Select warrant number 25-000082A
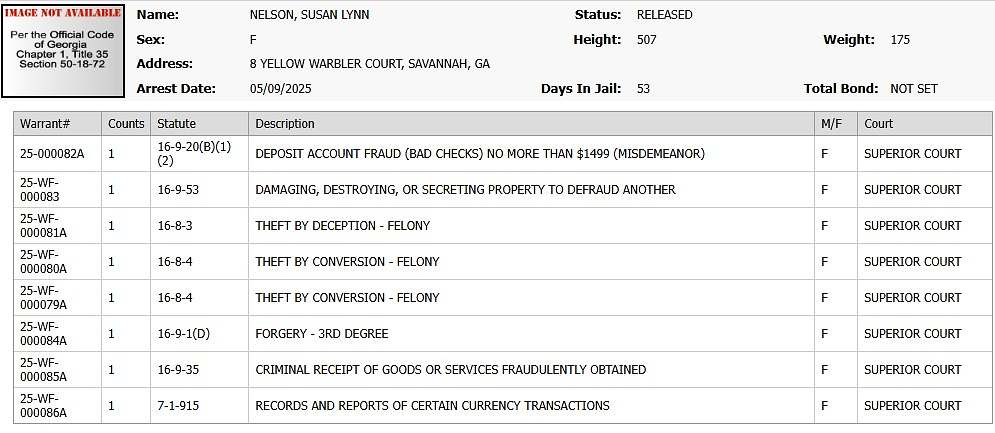This screenshot has height=433, width=995. click(x=52, y=154)
